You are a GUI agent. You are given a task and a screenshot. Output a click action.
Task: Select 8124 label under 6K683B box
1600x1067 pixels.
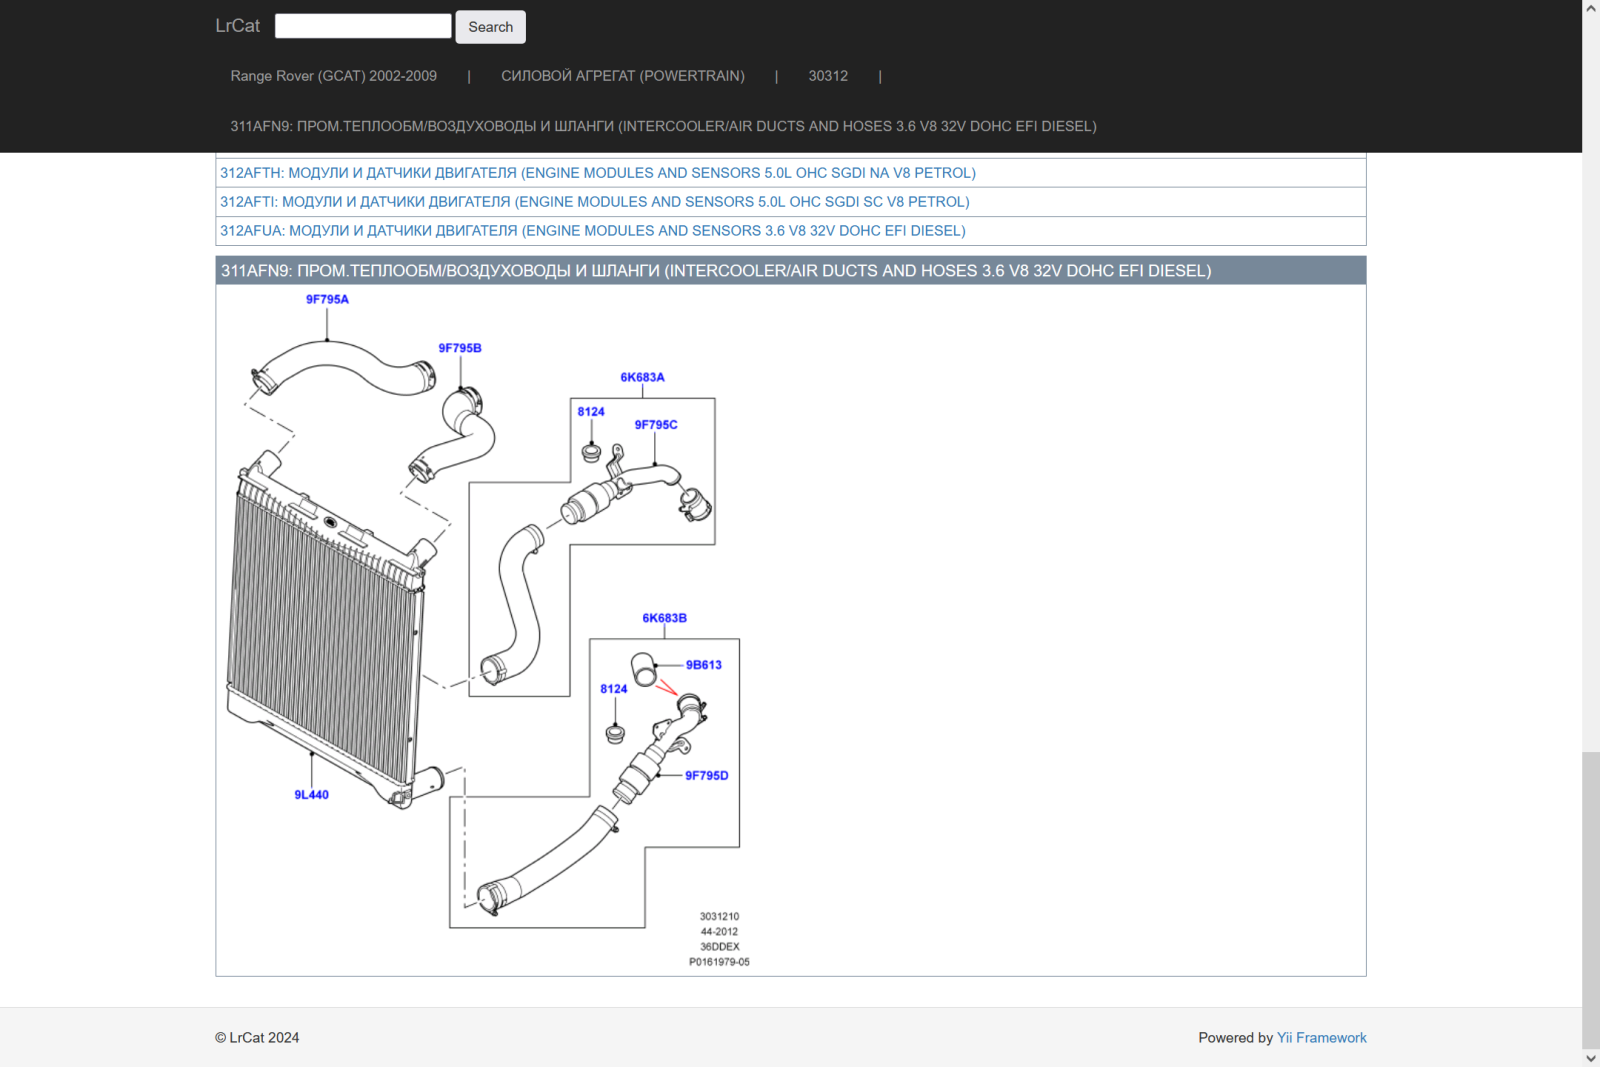point(614,689)
